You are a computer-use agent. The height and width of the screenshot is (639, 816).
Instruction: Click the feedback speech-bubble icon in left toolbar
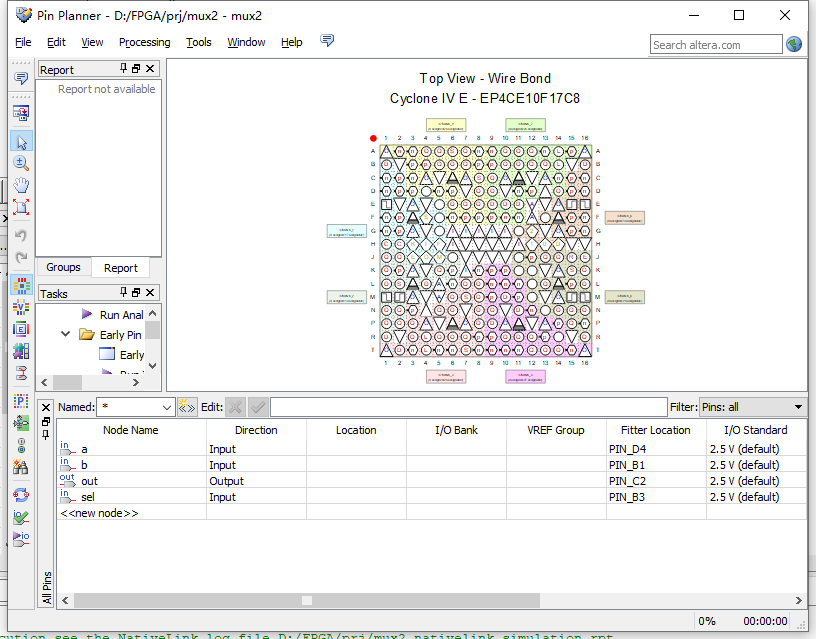[x=21, y=79]
